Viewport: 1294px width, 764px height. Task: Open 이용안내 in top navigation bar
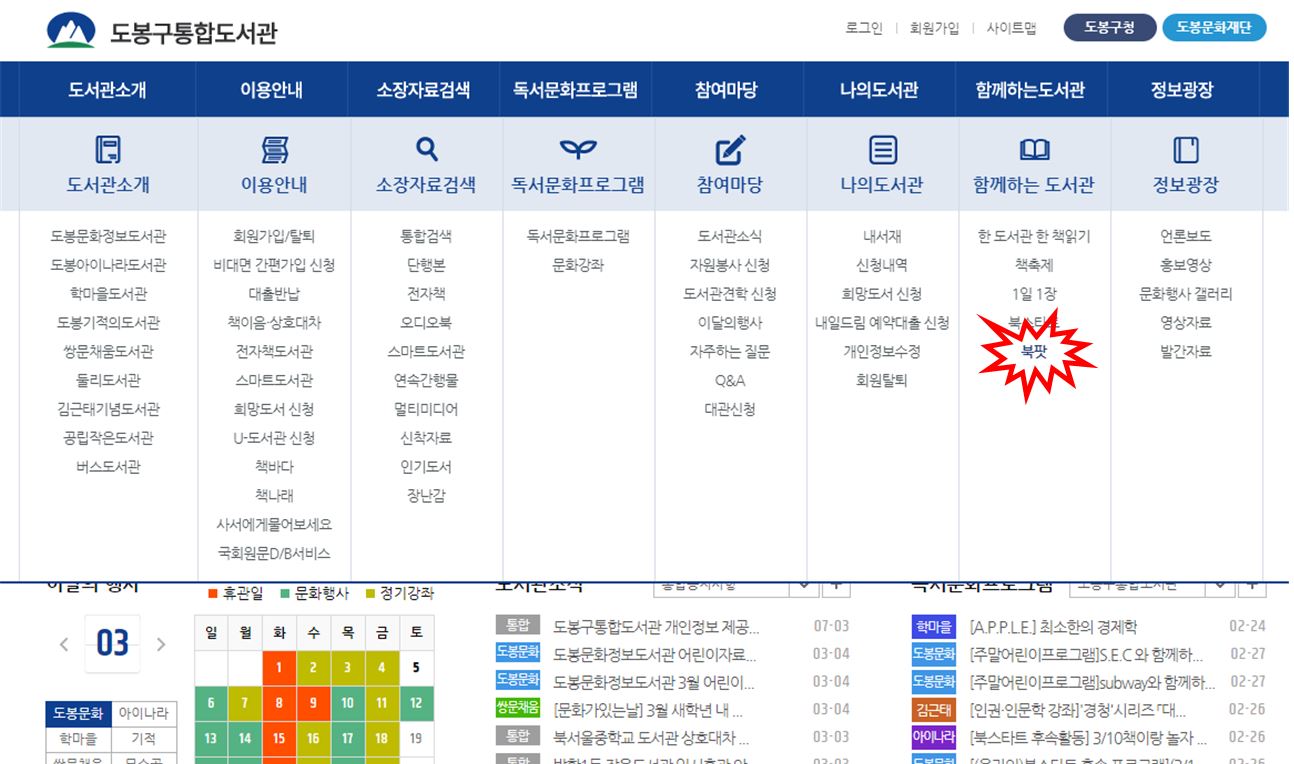click(272, 90)
